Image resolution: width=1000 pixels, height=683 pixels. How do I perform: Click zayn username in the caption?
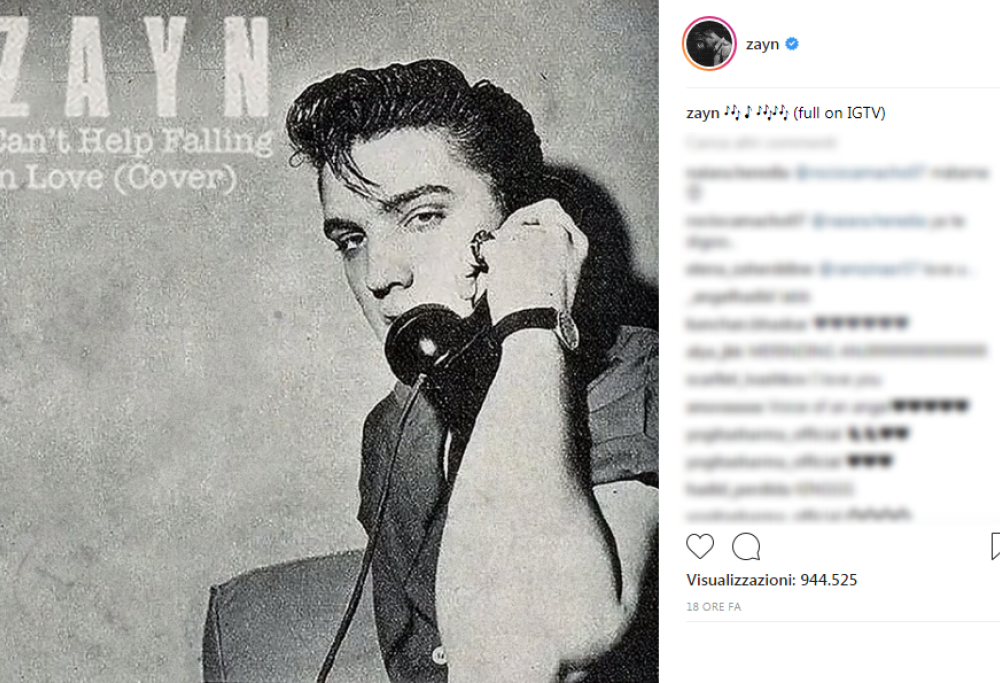(x=702, y=113)
